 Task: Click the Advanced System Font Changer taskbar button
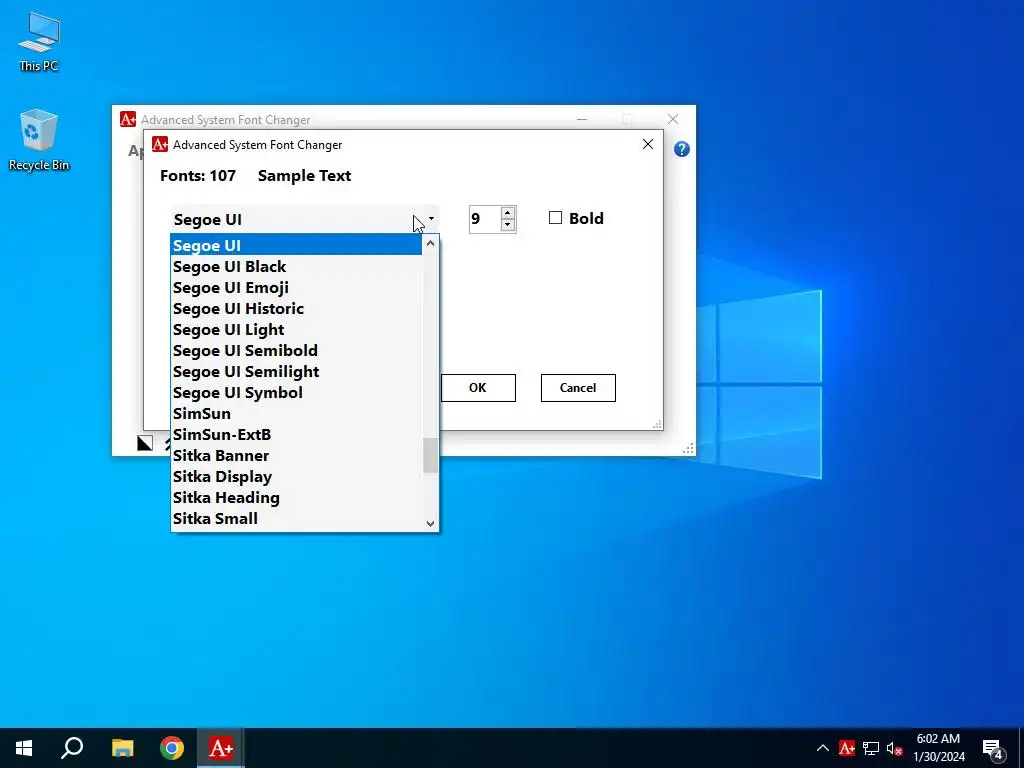click(221, 748)
